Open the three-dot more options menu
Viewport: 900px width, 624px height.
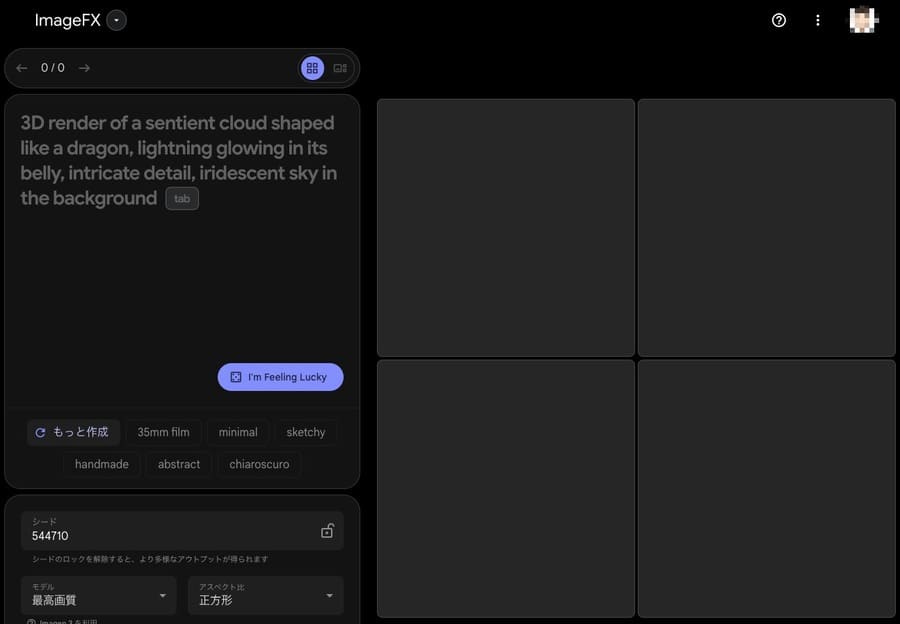click(818, 20)
